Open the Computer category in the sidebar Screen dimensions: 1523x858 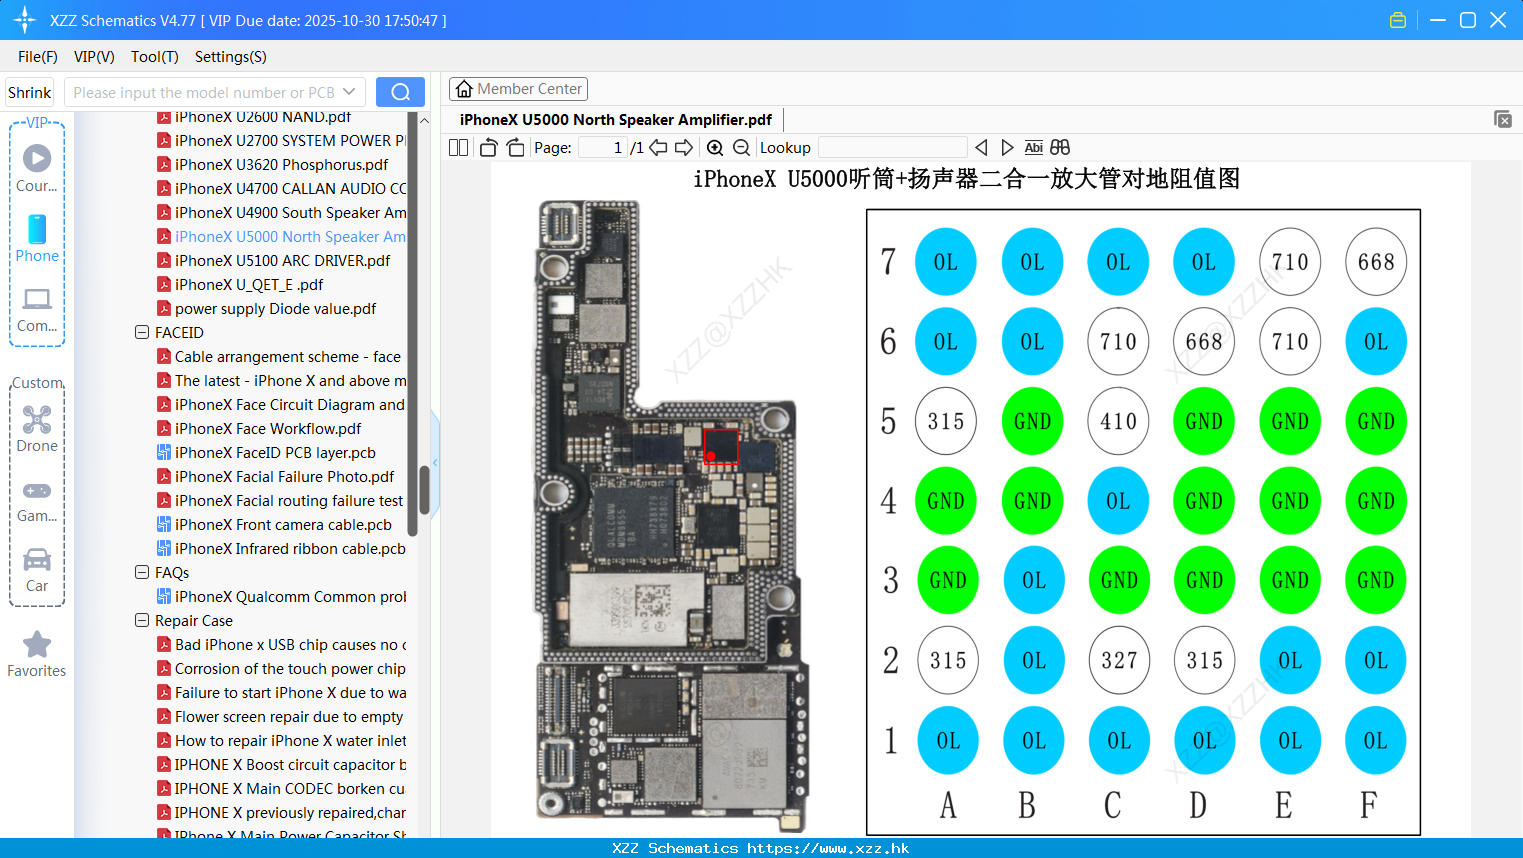coord(37,309)
